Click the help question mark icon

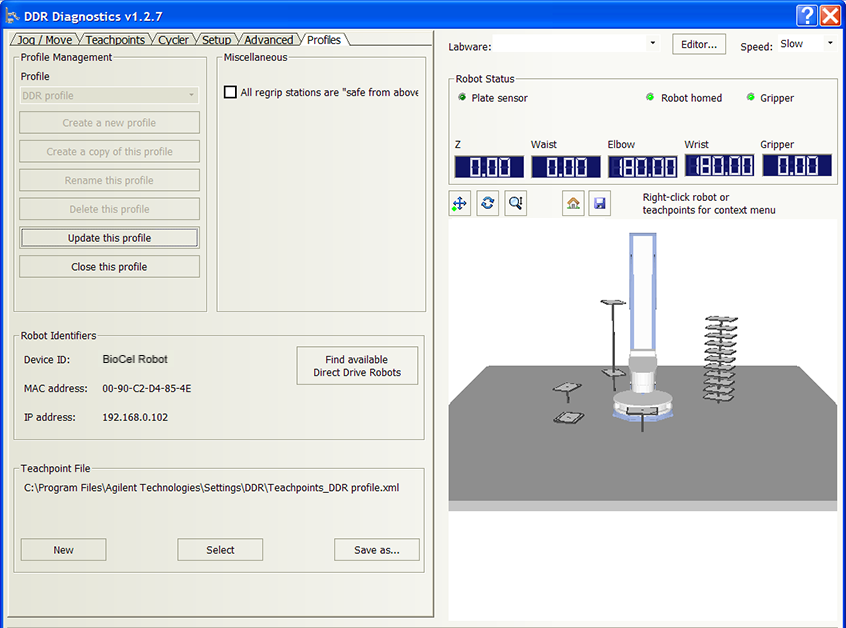[x=807, y=15]
